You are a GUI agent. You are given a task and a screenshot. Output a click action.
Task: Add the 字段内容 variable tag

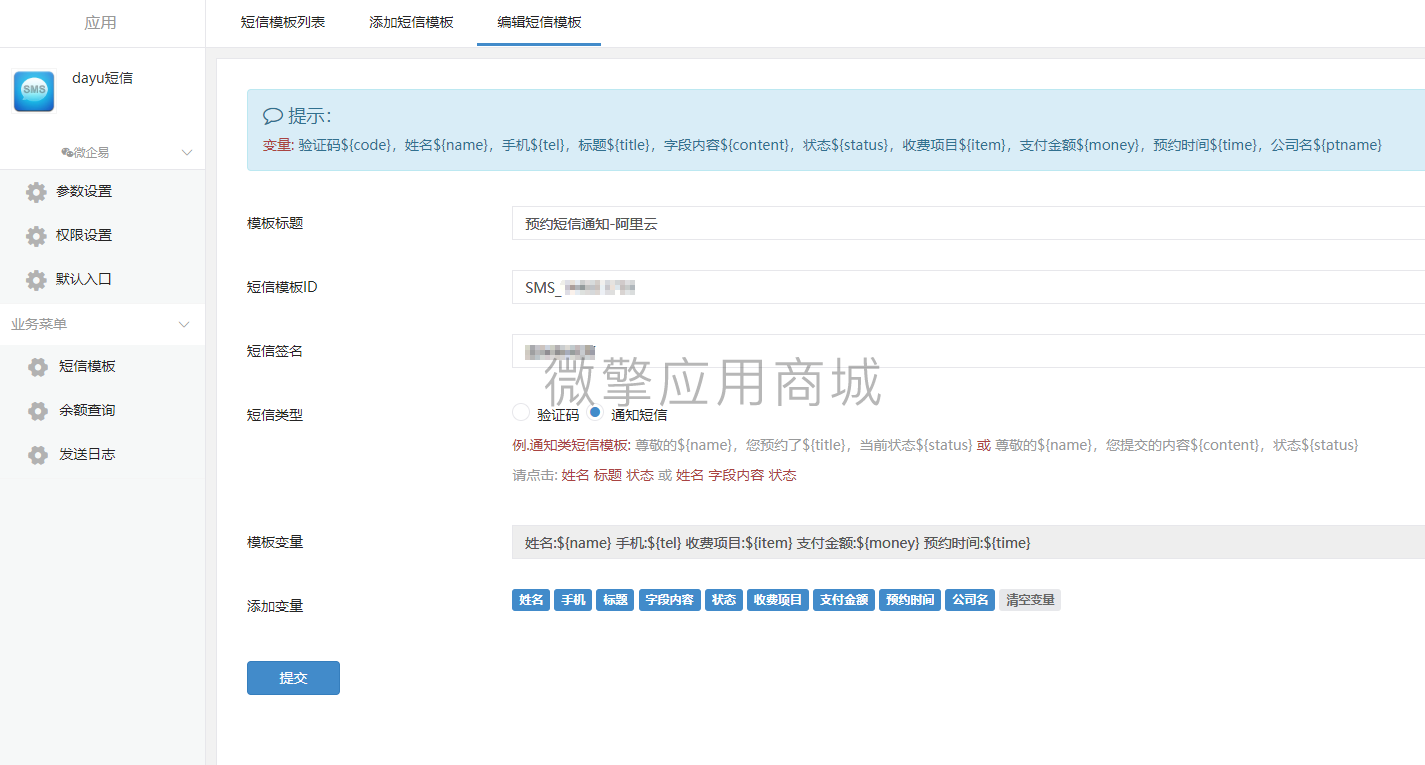coord(670,600)
